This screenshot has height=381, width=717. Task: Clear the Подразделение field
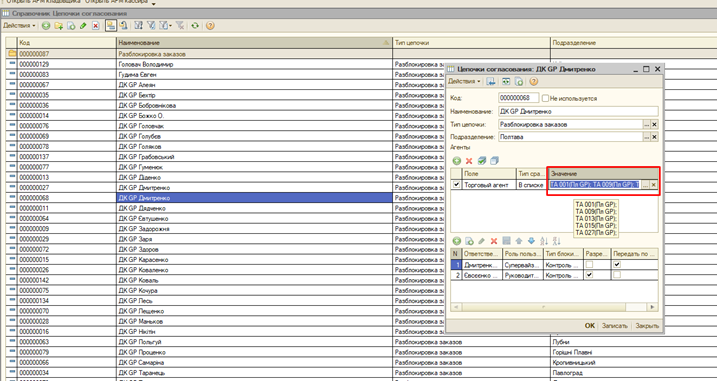click(x=654, y=137)
